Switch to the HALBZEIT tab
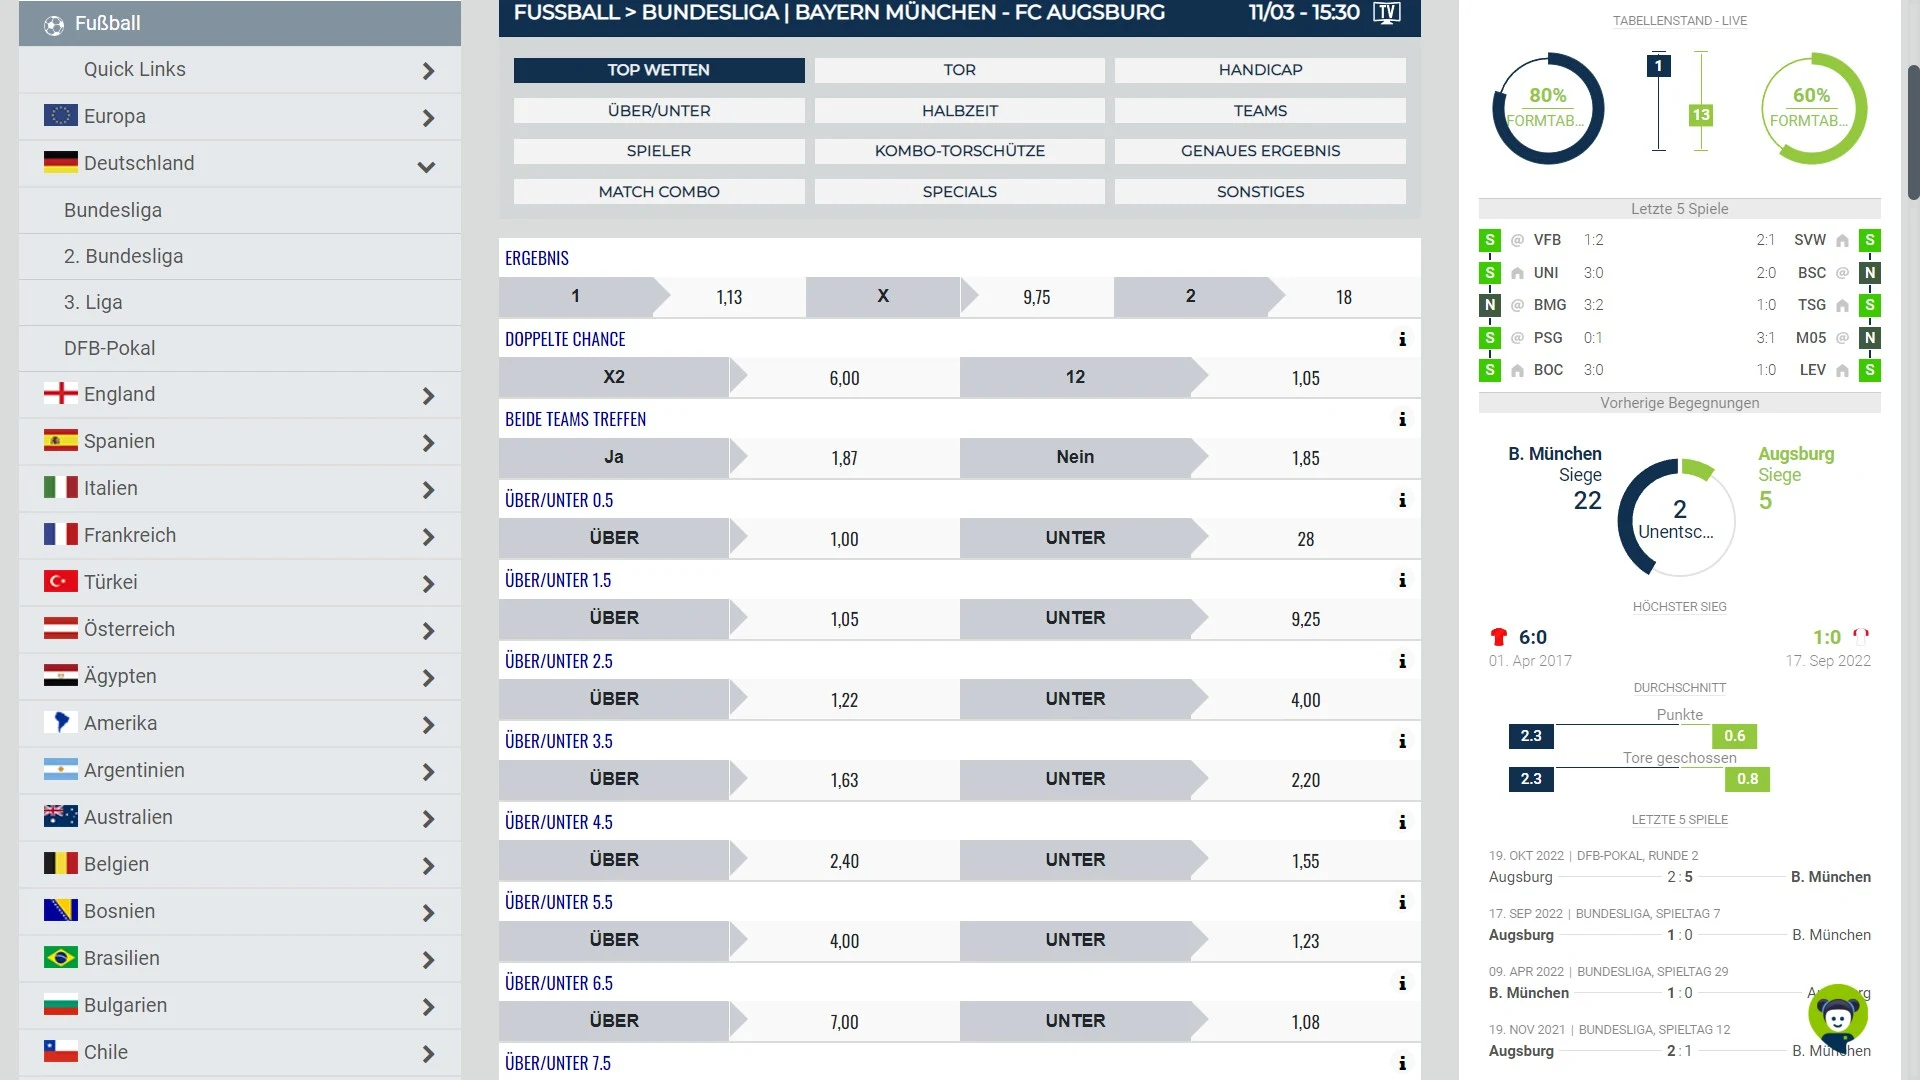1920x1080 pixels. 960,111
